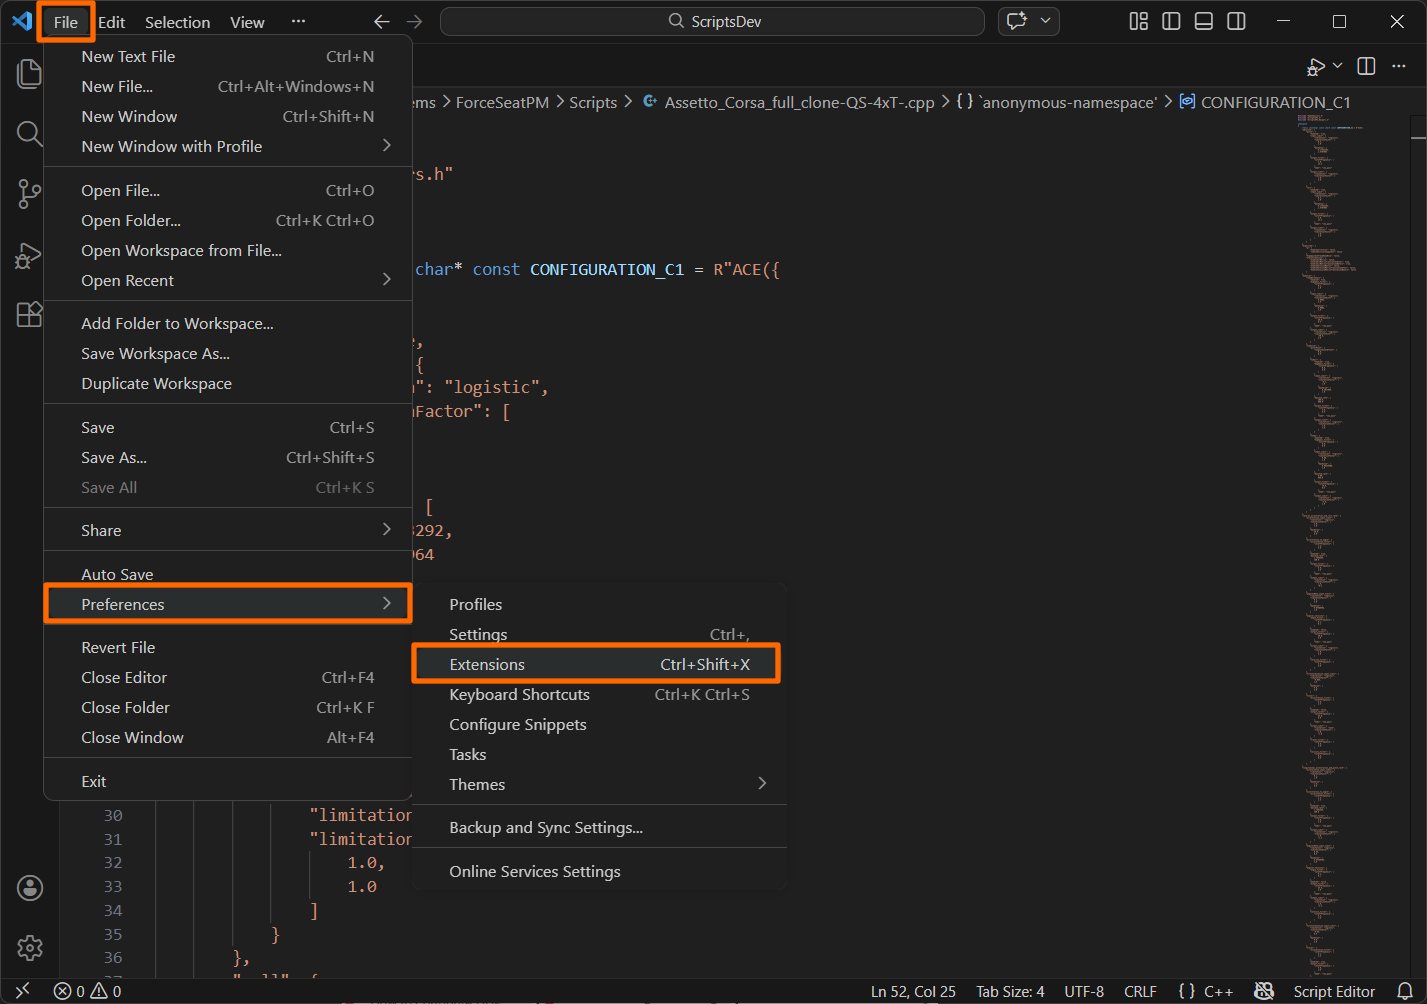The height and width of the screenshot is (1004, 1427).
Task: Open the Copilot chat icon
Action: (1017, 21)
